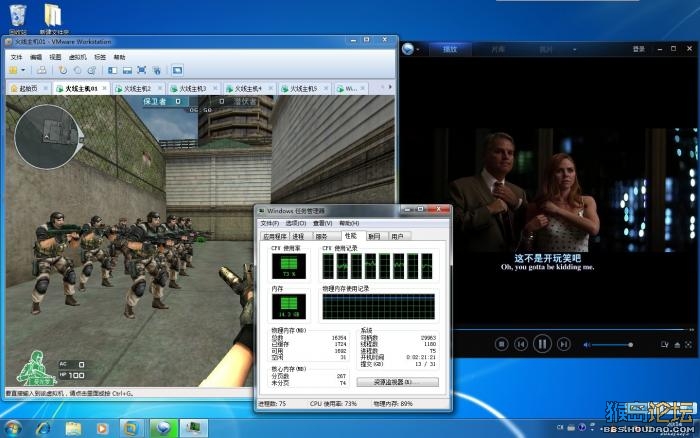The image size is (700, 438).
Task: Open 文件(F) menu in Task Manager
Action: click(x=270, y=223)
